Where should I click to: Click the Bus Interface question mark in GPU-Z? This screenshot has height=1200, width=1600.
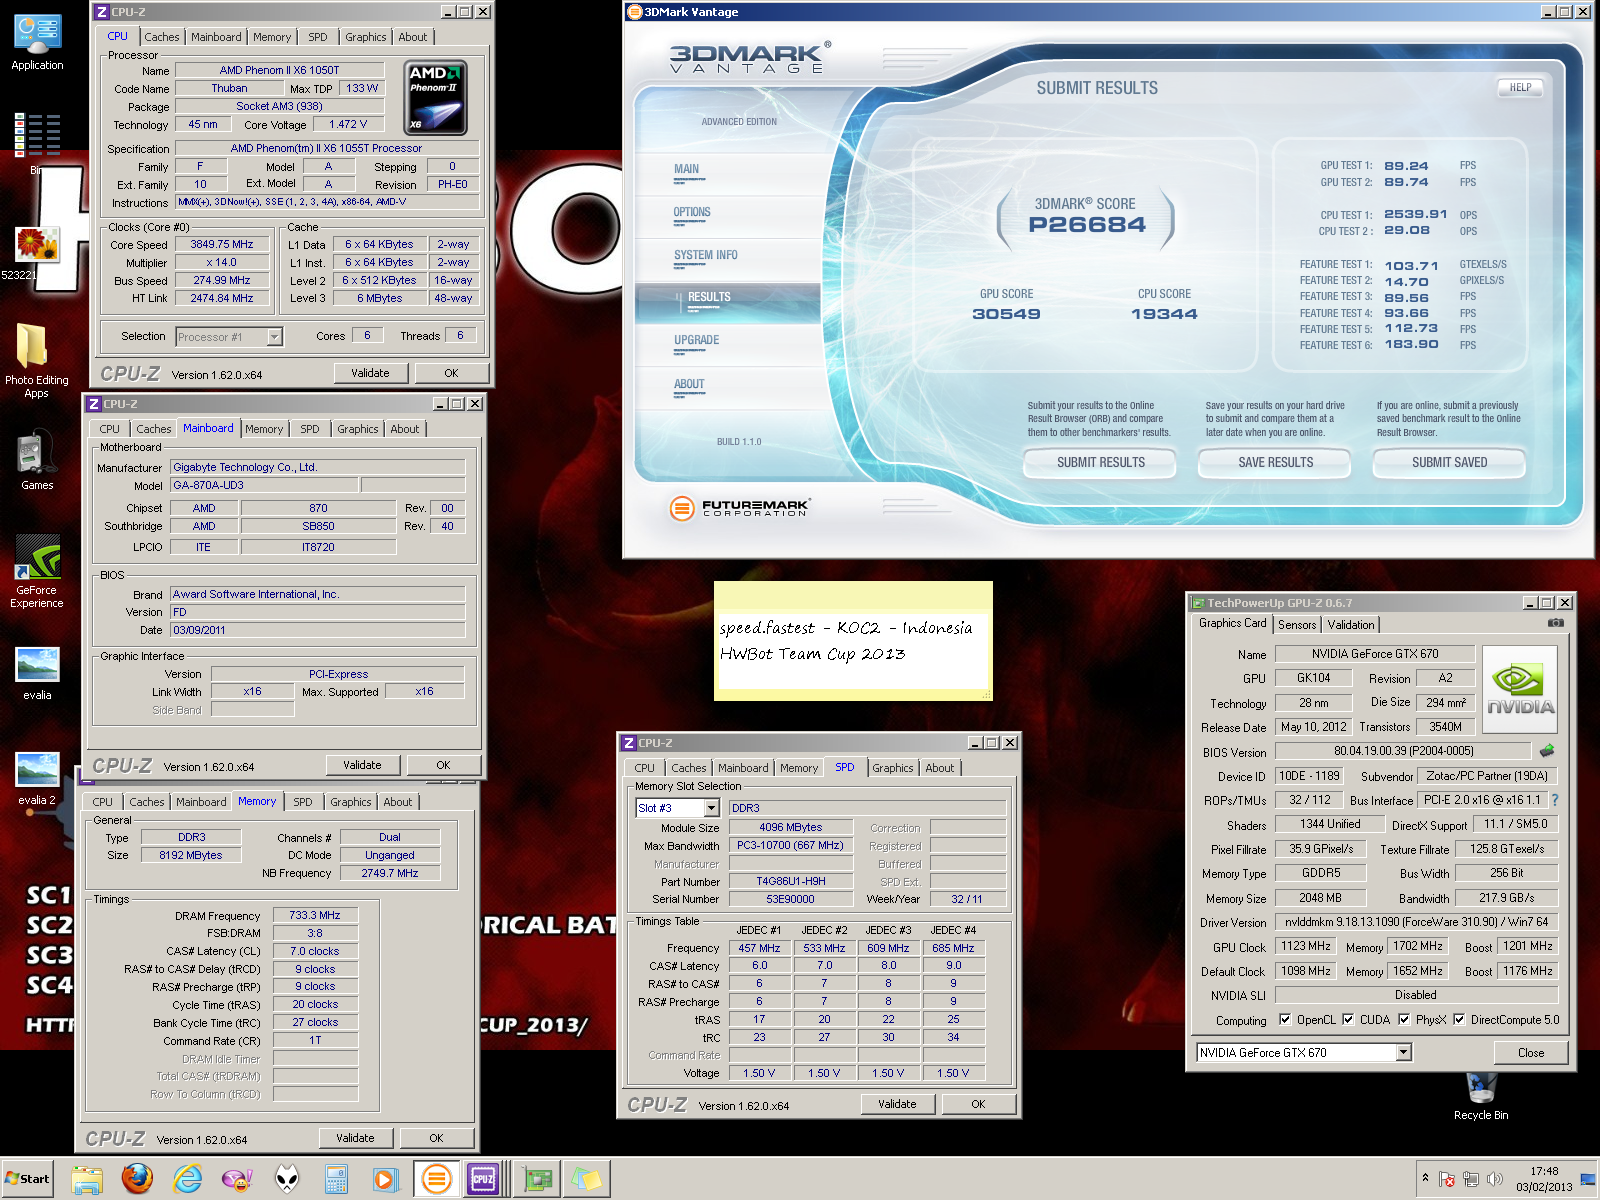[x=1555, y=800]
